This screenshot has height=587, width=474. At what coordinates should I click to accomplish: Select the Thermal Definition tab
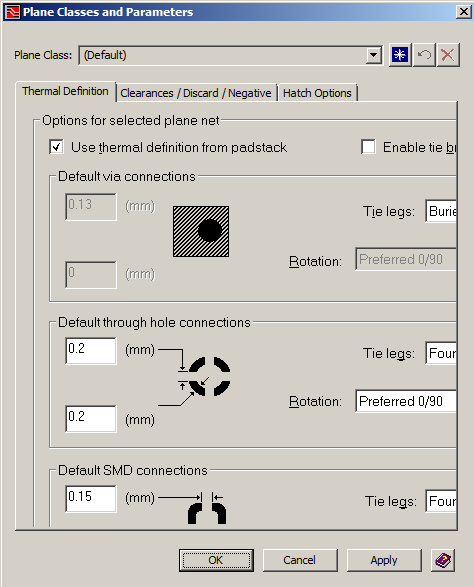[x=65, y=91]
